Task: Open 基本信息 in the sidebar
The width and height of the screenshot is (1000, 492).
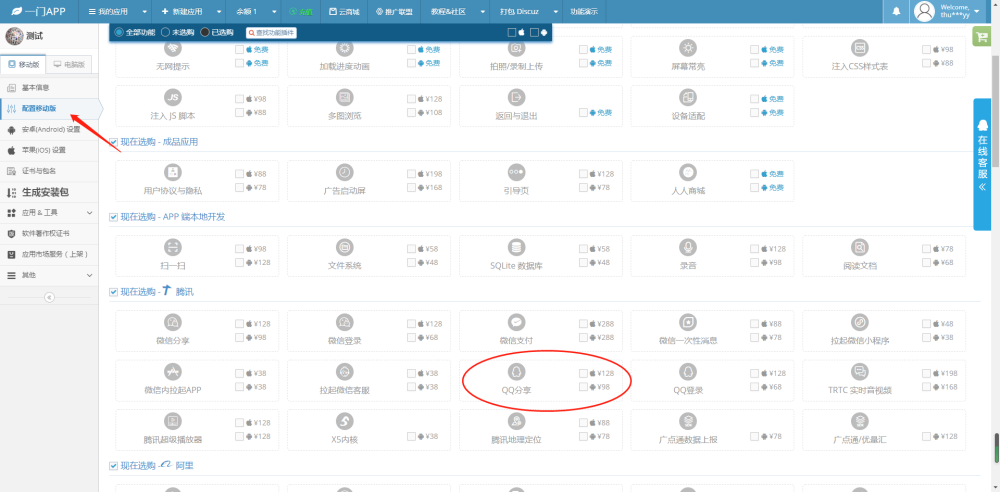Action: [50, 87]
